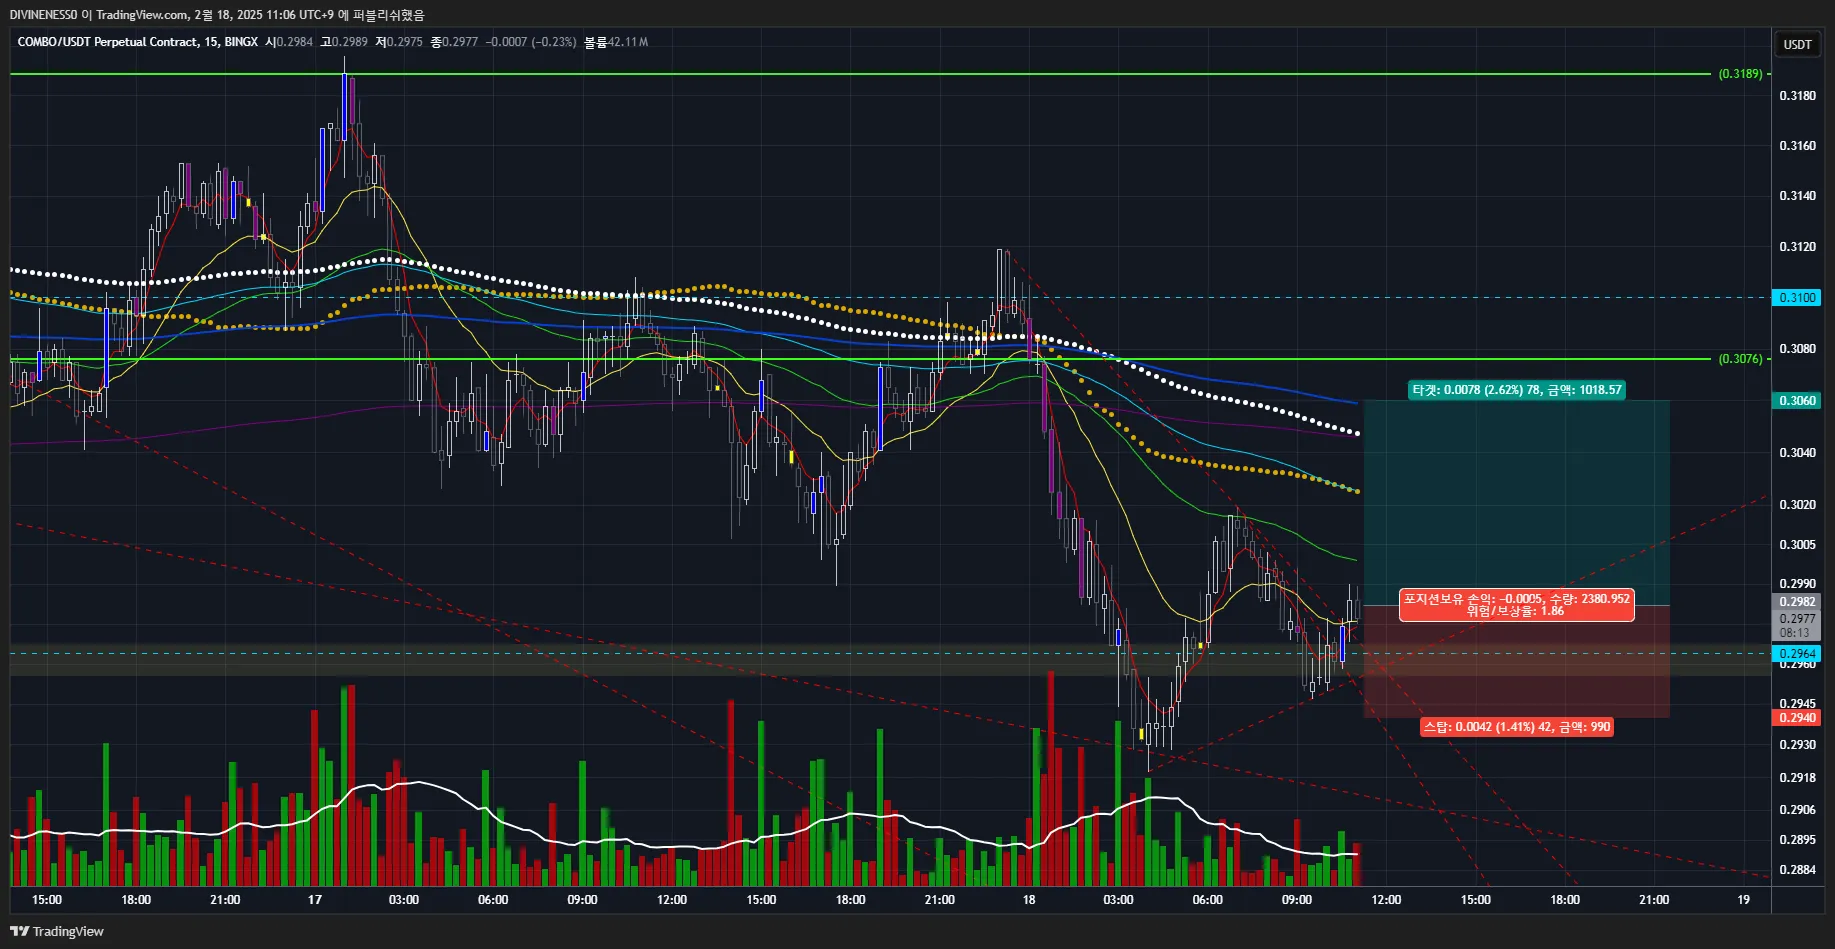Click the teal price tag 0.3060
This screenshot has width=1835, height=949.
[1797, 400]
